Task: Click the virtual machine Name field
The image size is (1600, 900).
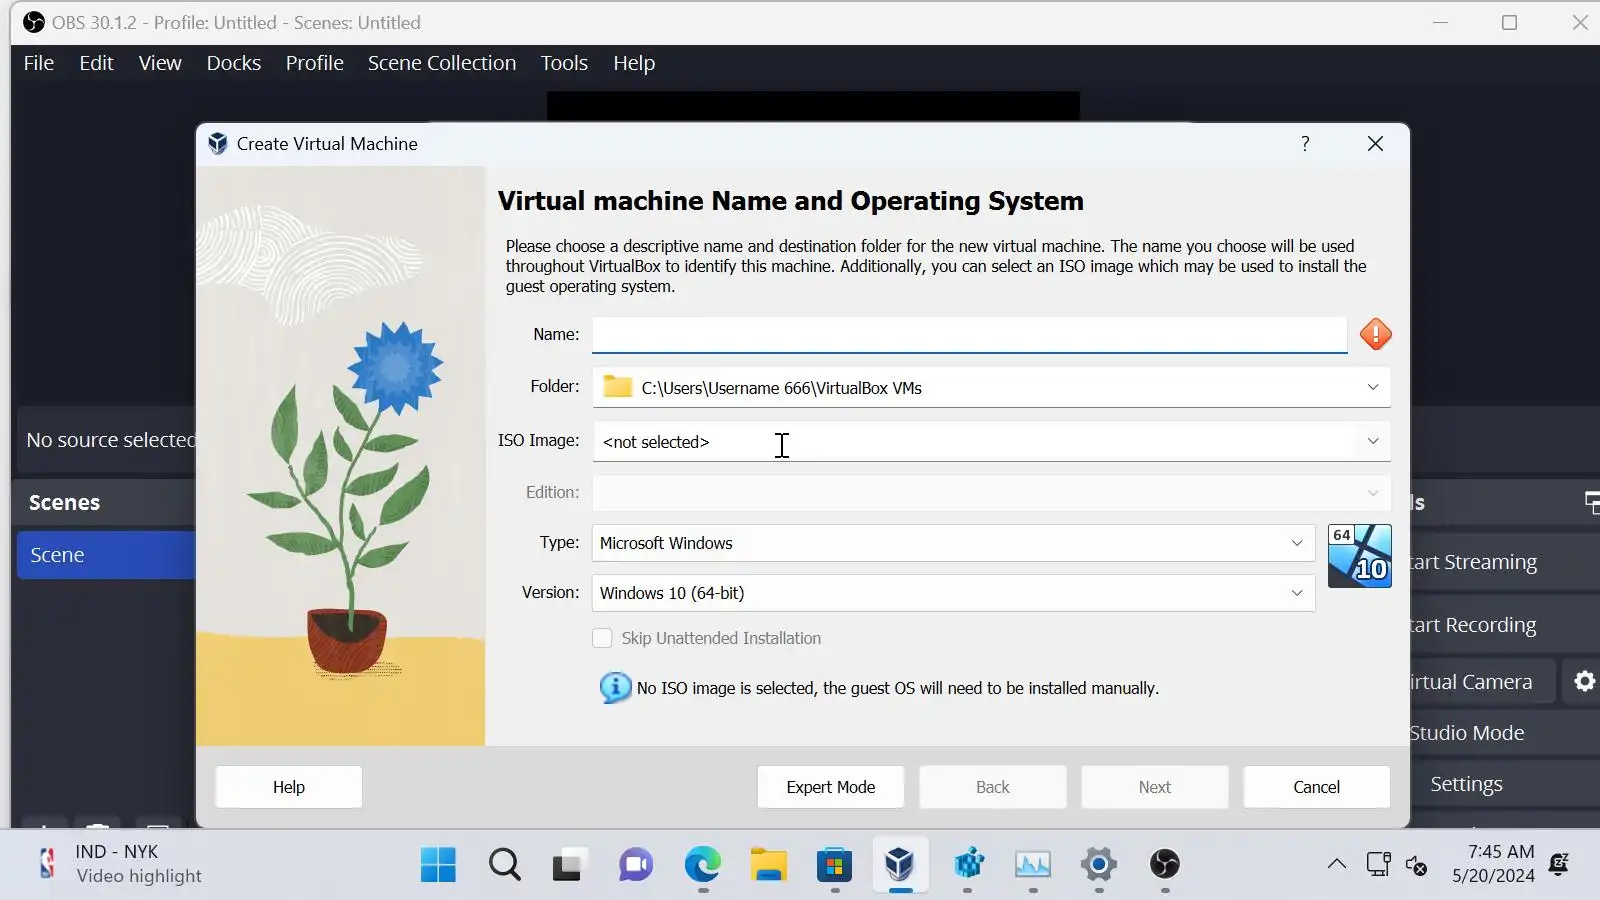Action: click(969, 334)
